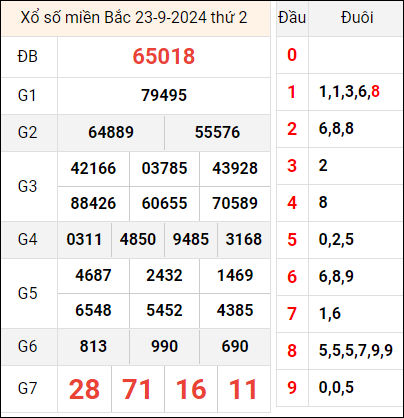
Task: Click the special prize number 65018
Action: tap(164, 56)
